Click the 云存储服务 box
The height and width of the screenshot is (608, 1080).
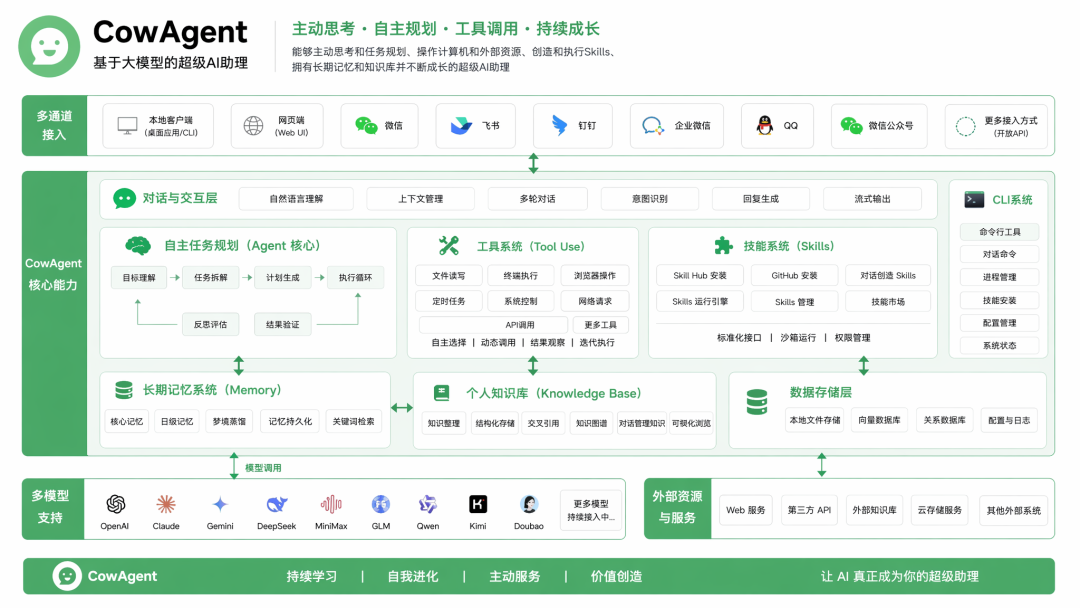click(939, 510)
